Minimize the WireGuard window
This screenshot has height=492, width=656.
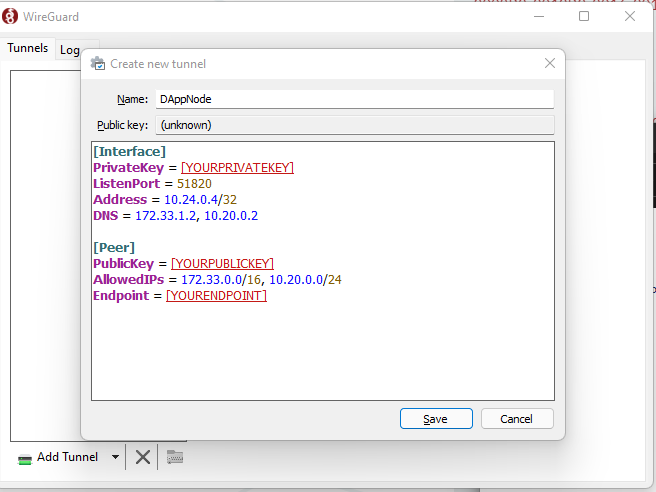[x=539, y=16]
